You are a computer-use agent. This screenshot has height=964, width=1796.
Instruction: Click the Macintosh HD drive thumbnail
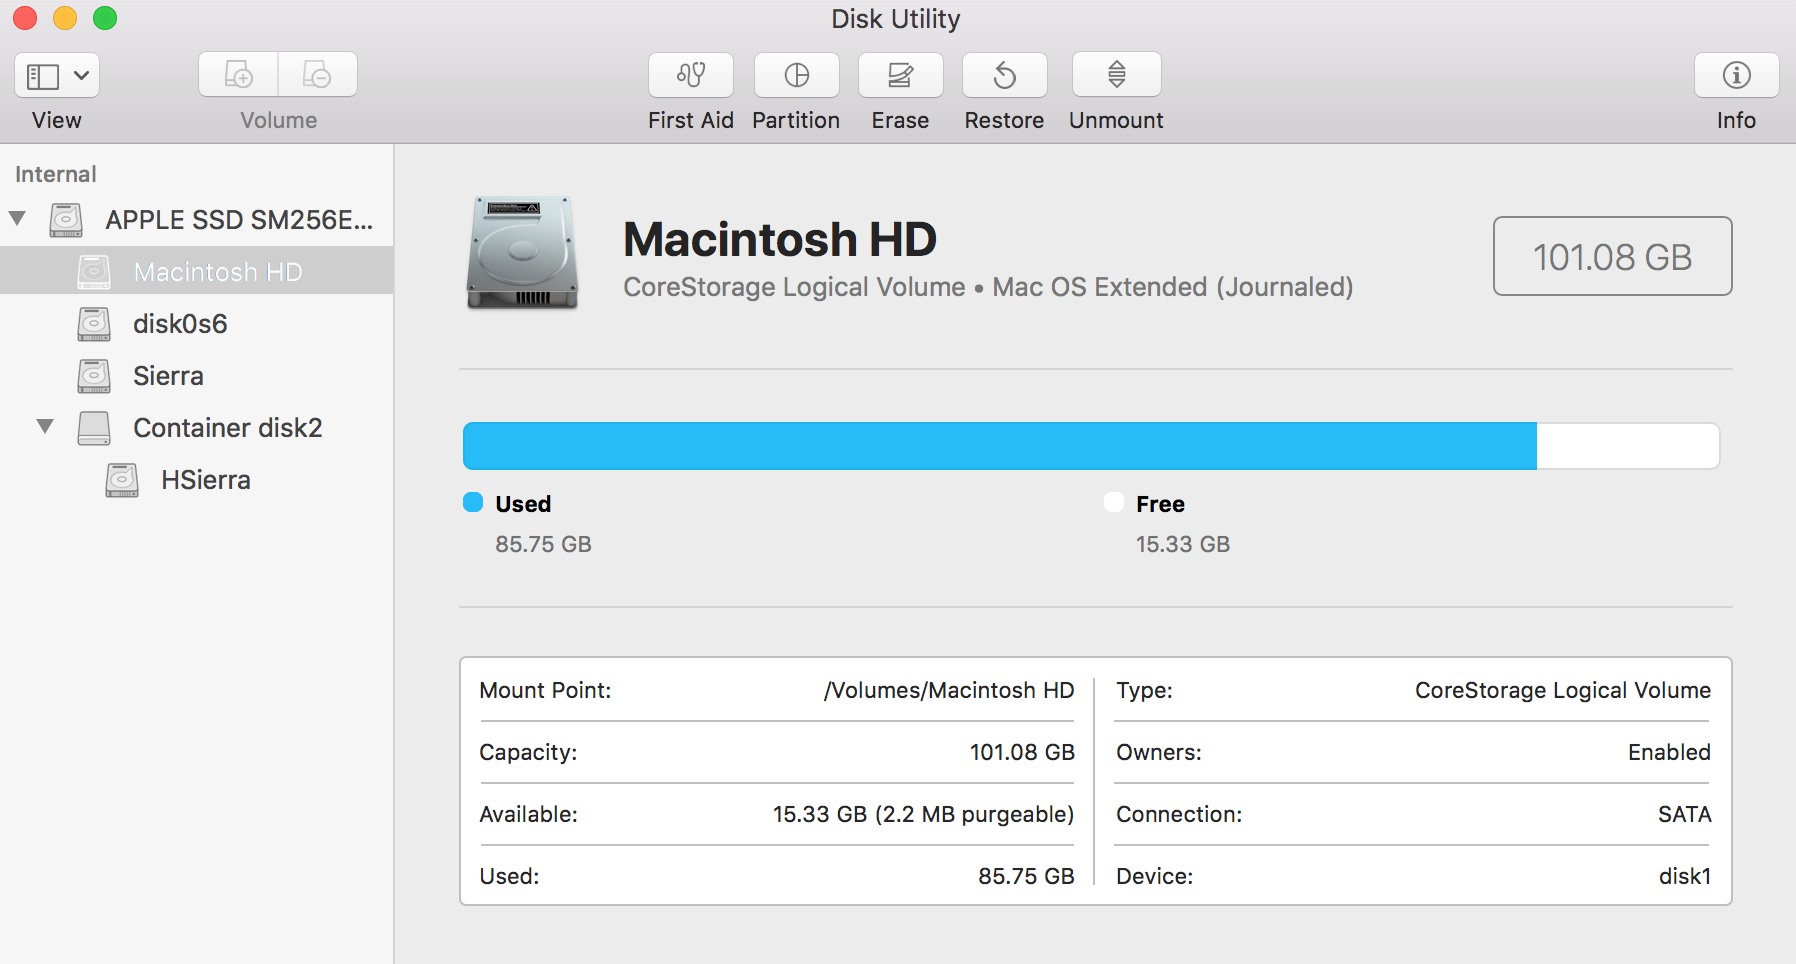[x=521, y=255]
